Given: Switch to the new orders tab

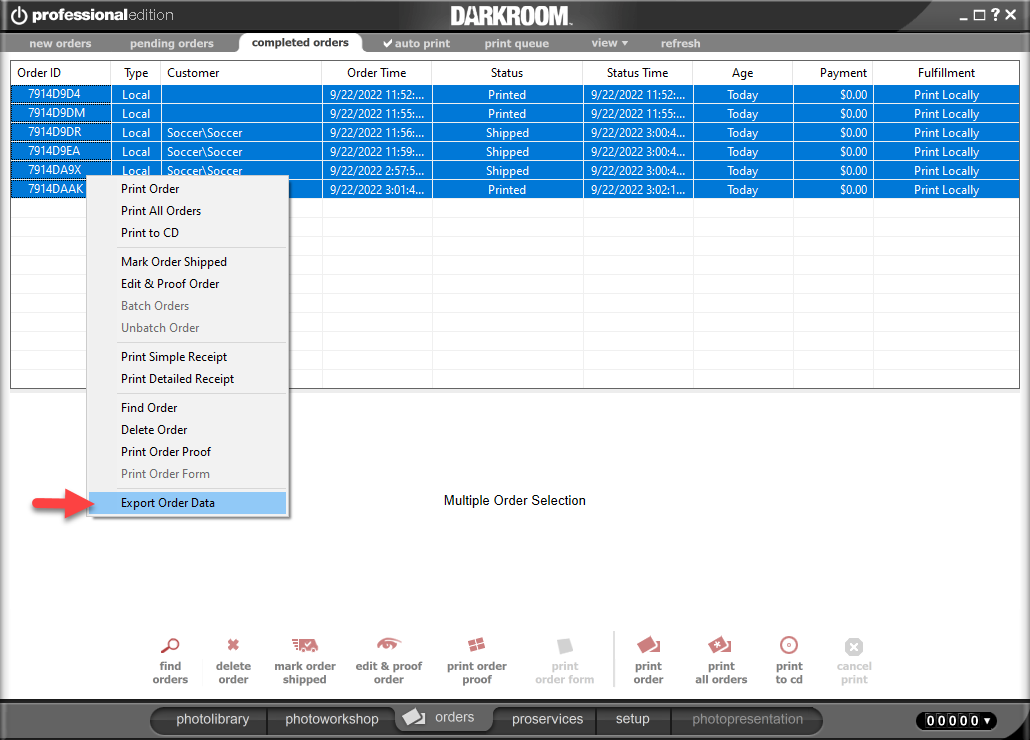Looking at the screenshot, I should pos(60,43).
